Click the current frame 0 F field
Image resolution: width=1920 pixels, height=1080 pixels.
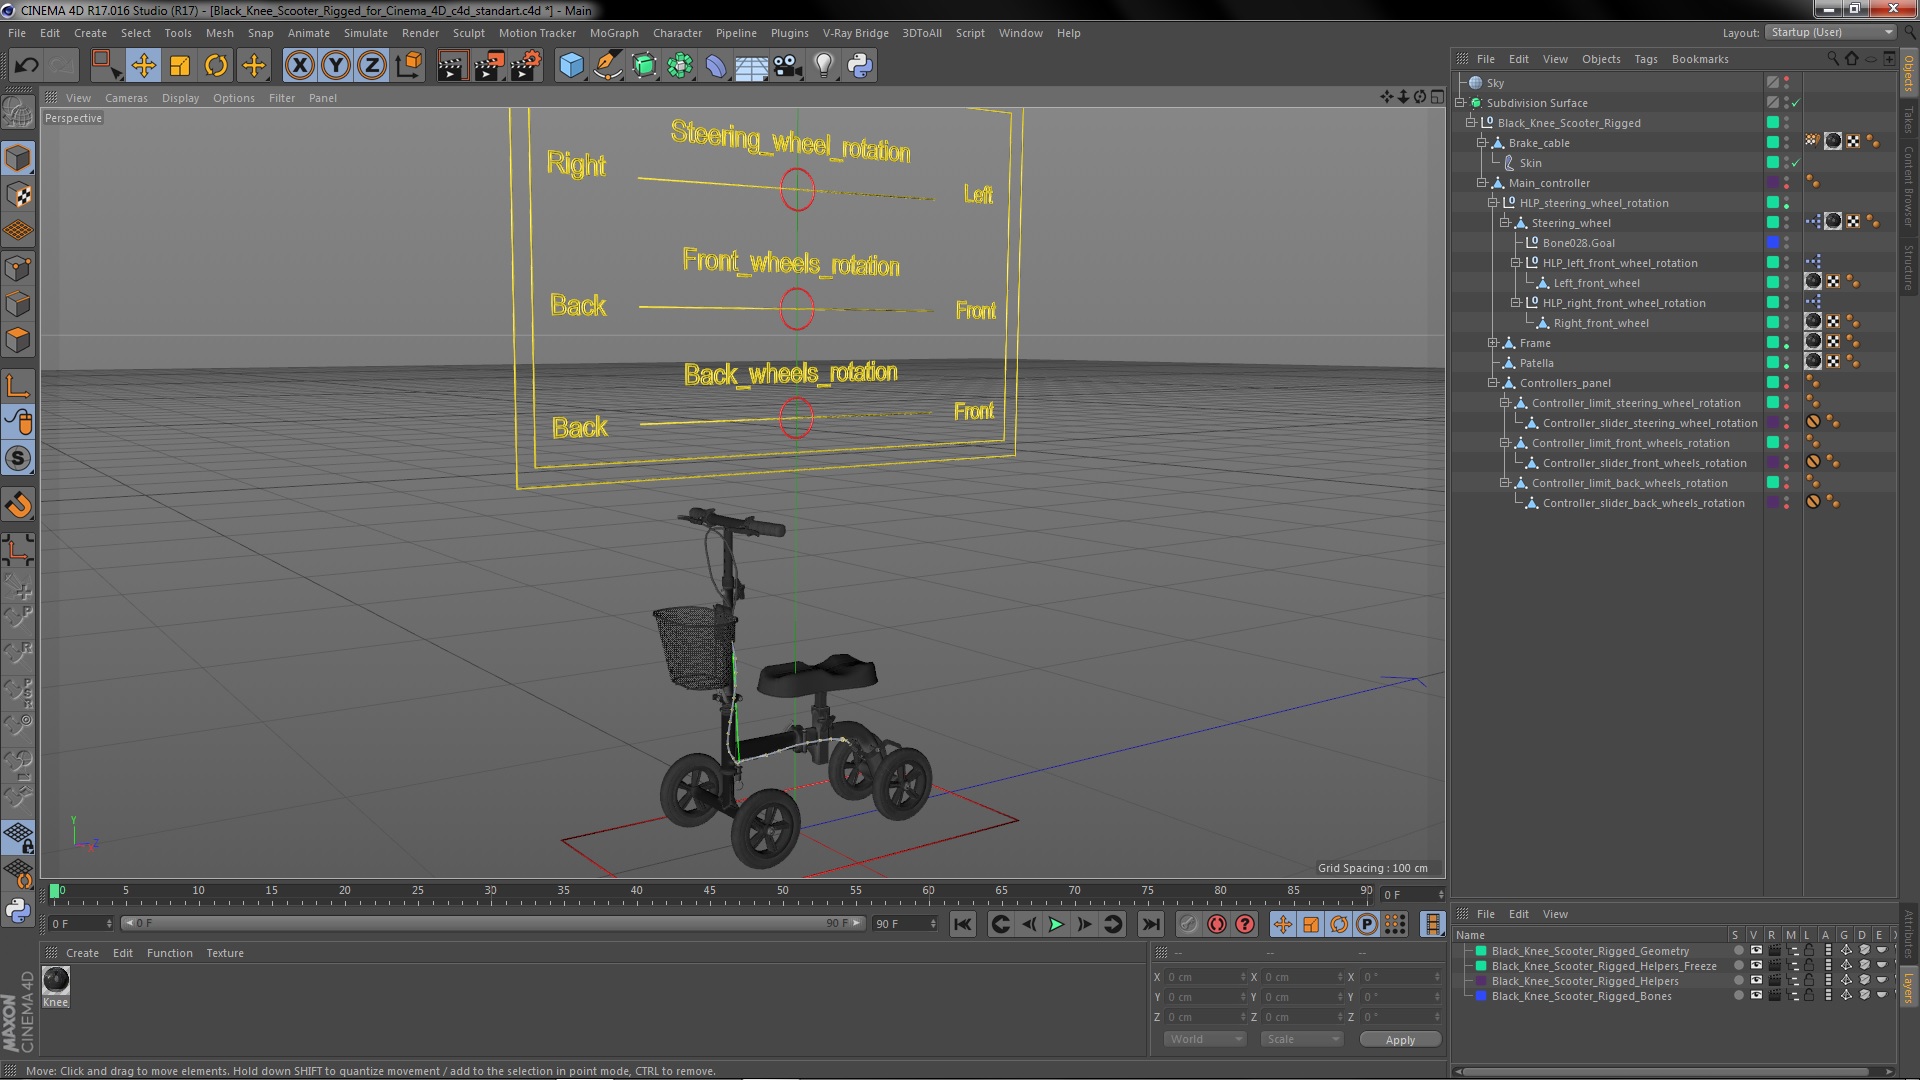(x=81, y=924)
